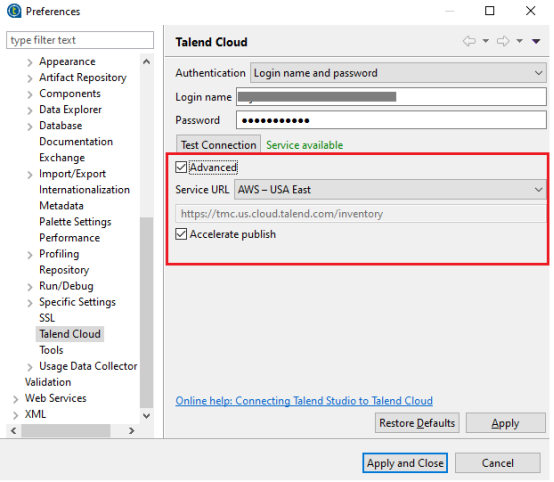Click the Talend logo in title bar

pos(14,11)
